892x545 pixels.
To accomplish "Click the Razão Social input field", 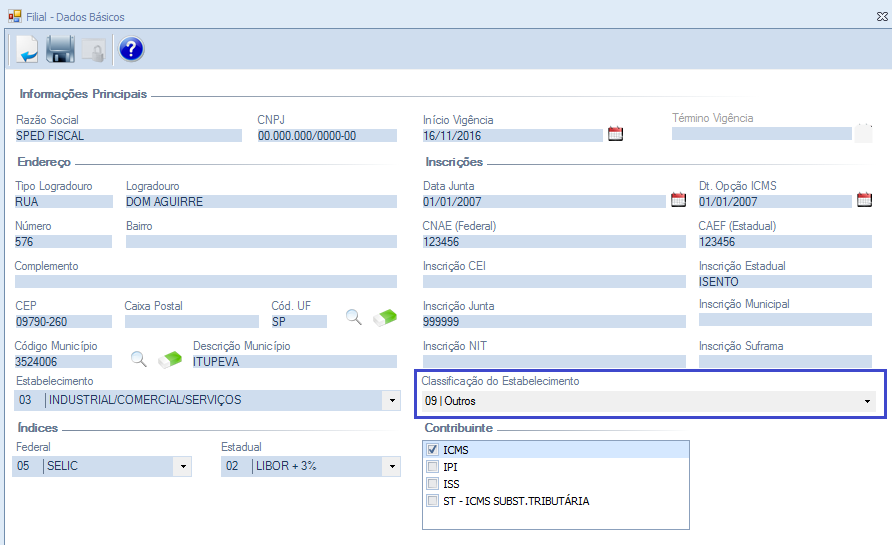I will tap(128, 135).
